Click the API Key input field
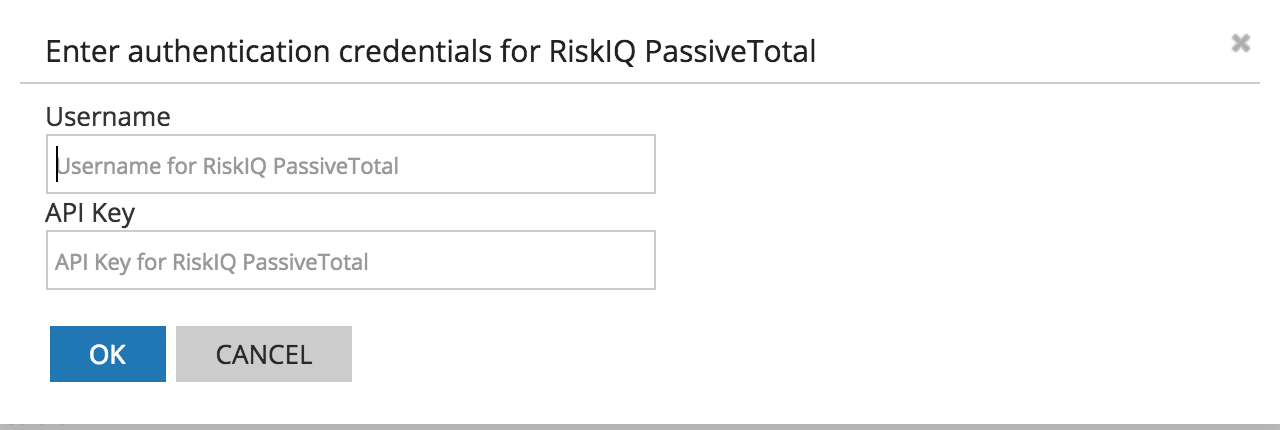Viewport: 1280px width, 430px height. coord(350,261)
